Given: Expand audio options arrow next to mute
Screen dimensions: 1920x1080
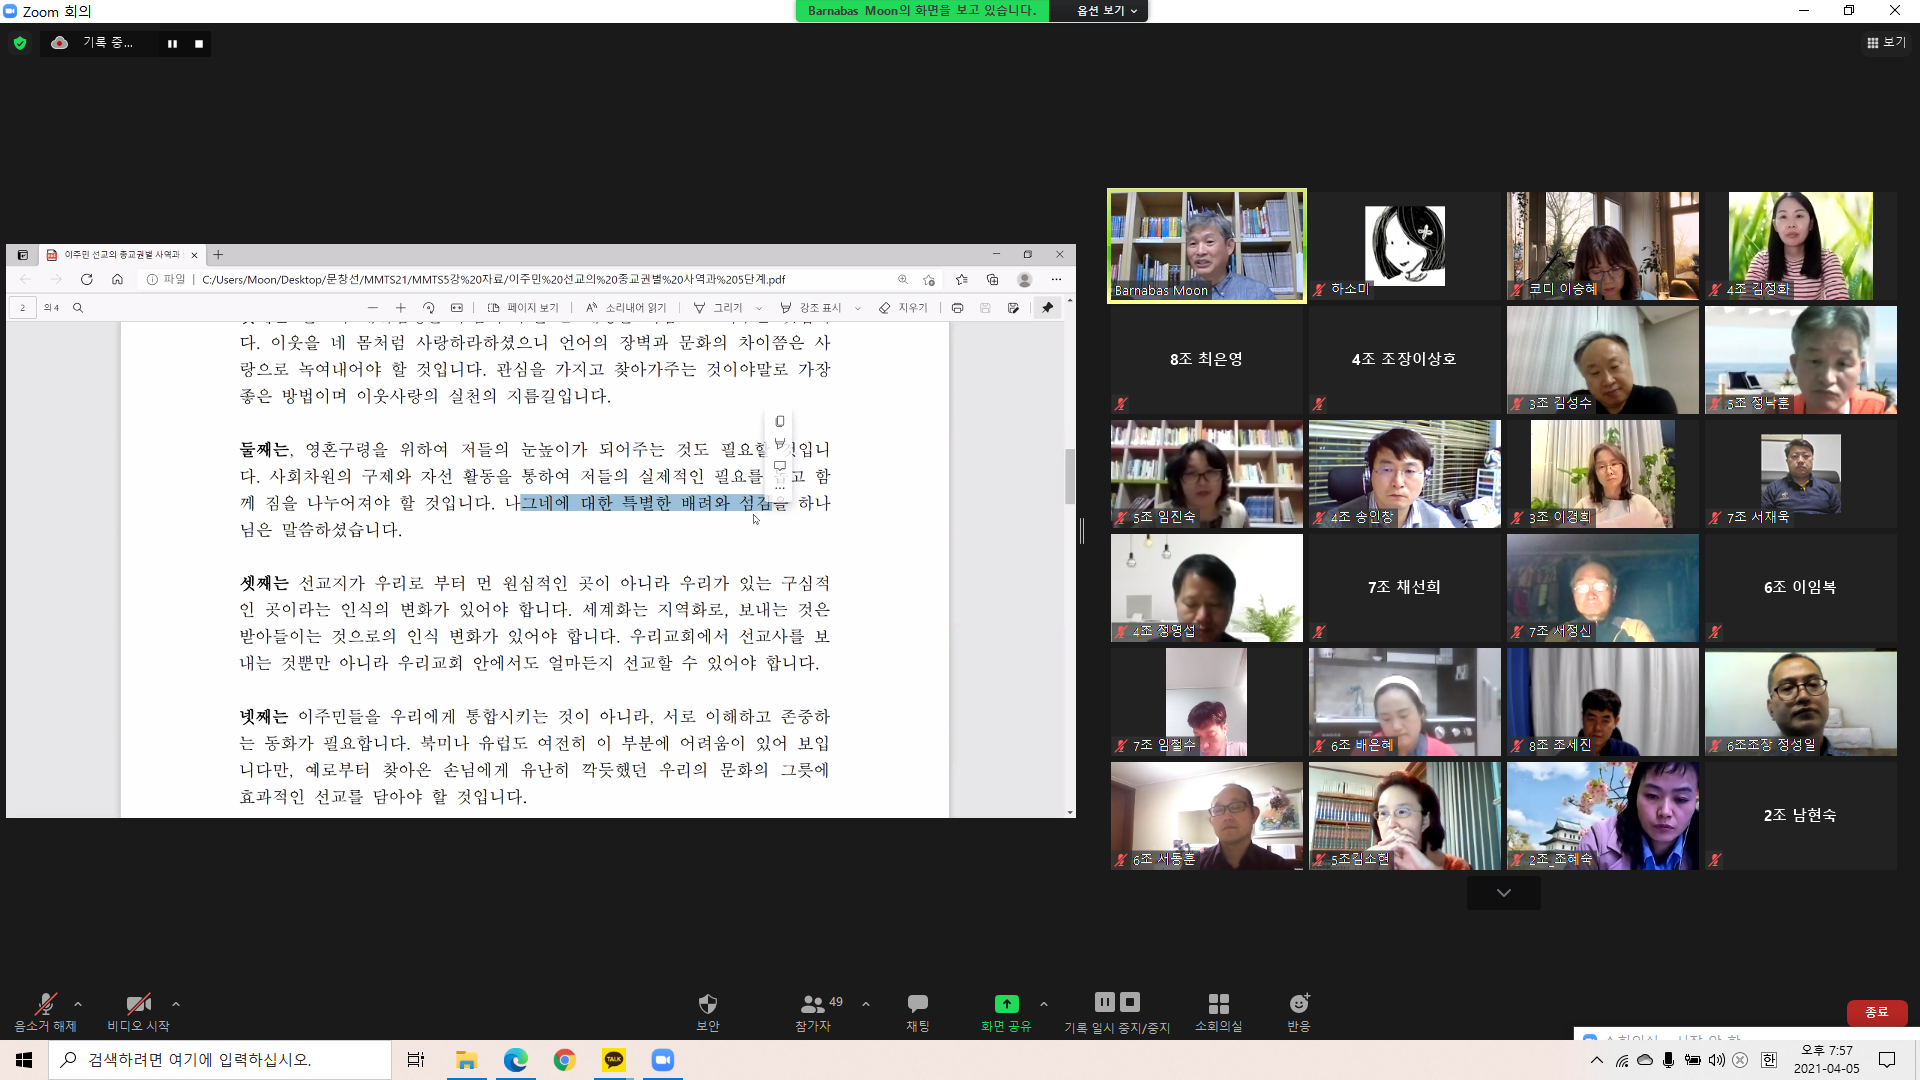Looking at the screenshot, I should [78, 1004].
